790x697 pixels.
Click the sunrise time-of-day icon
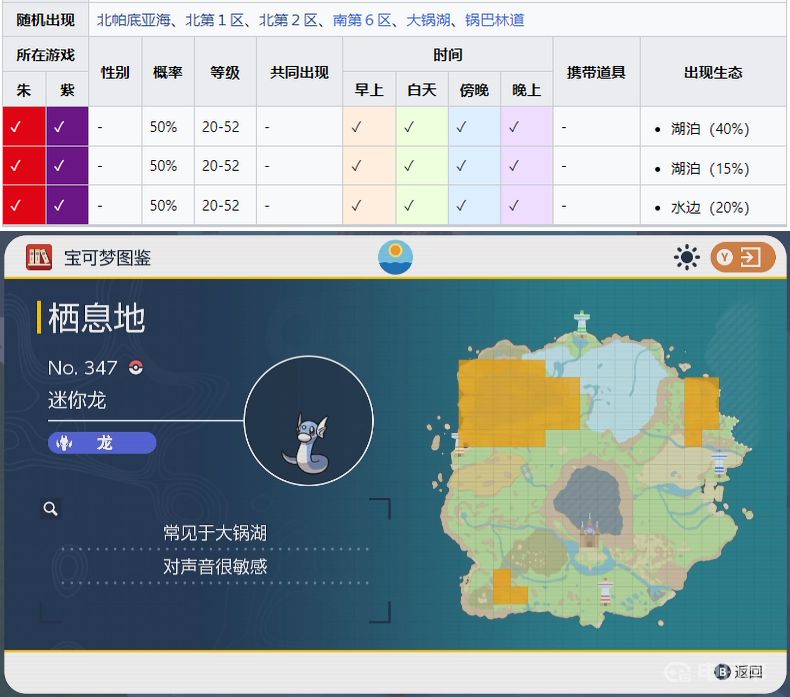click(x=396, y=257)
